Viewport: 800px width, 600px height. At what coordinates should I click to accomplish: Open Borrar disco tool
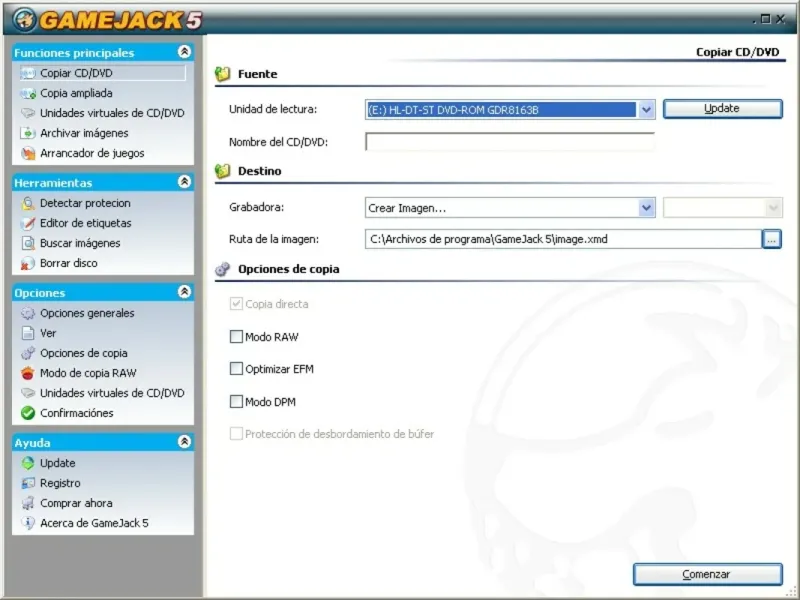(x=68, y=263)
